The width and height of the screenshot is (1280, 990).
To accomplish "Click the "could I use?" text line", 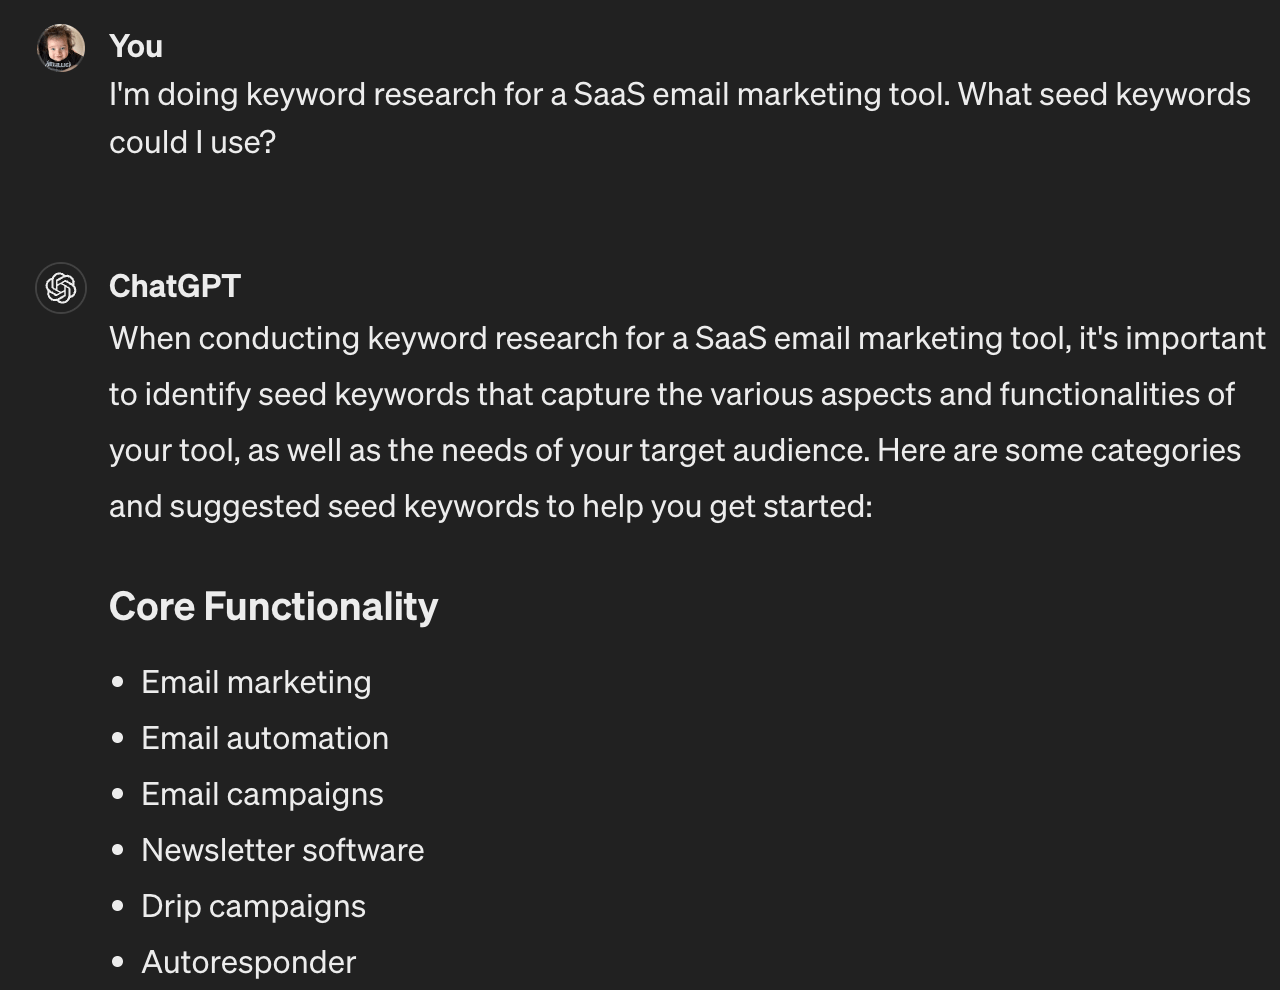I will tap(192, 142).
